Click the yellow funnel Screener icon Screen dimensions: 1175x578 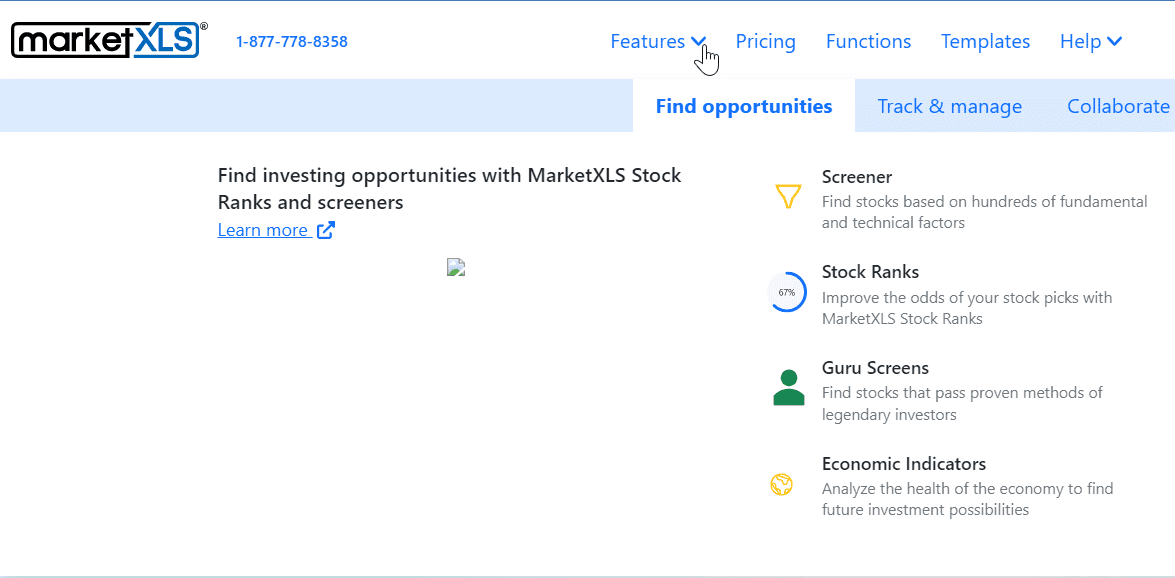(x=788, y=196)
